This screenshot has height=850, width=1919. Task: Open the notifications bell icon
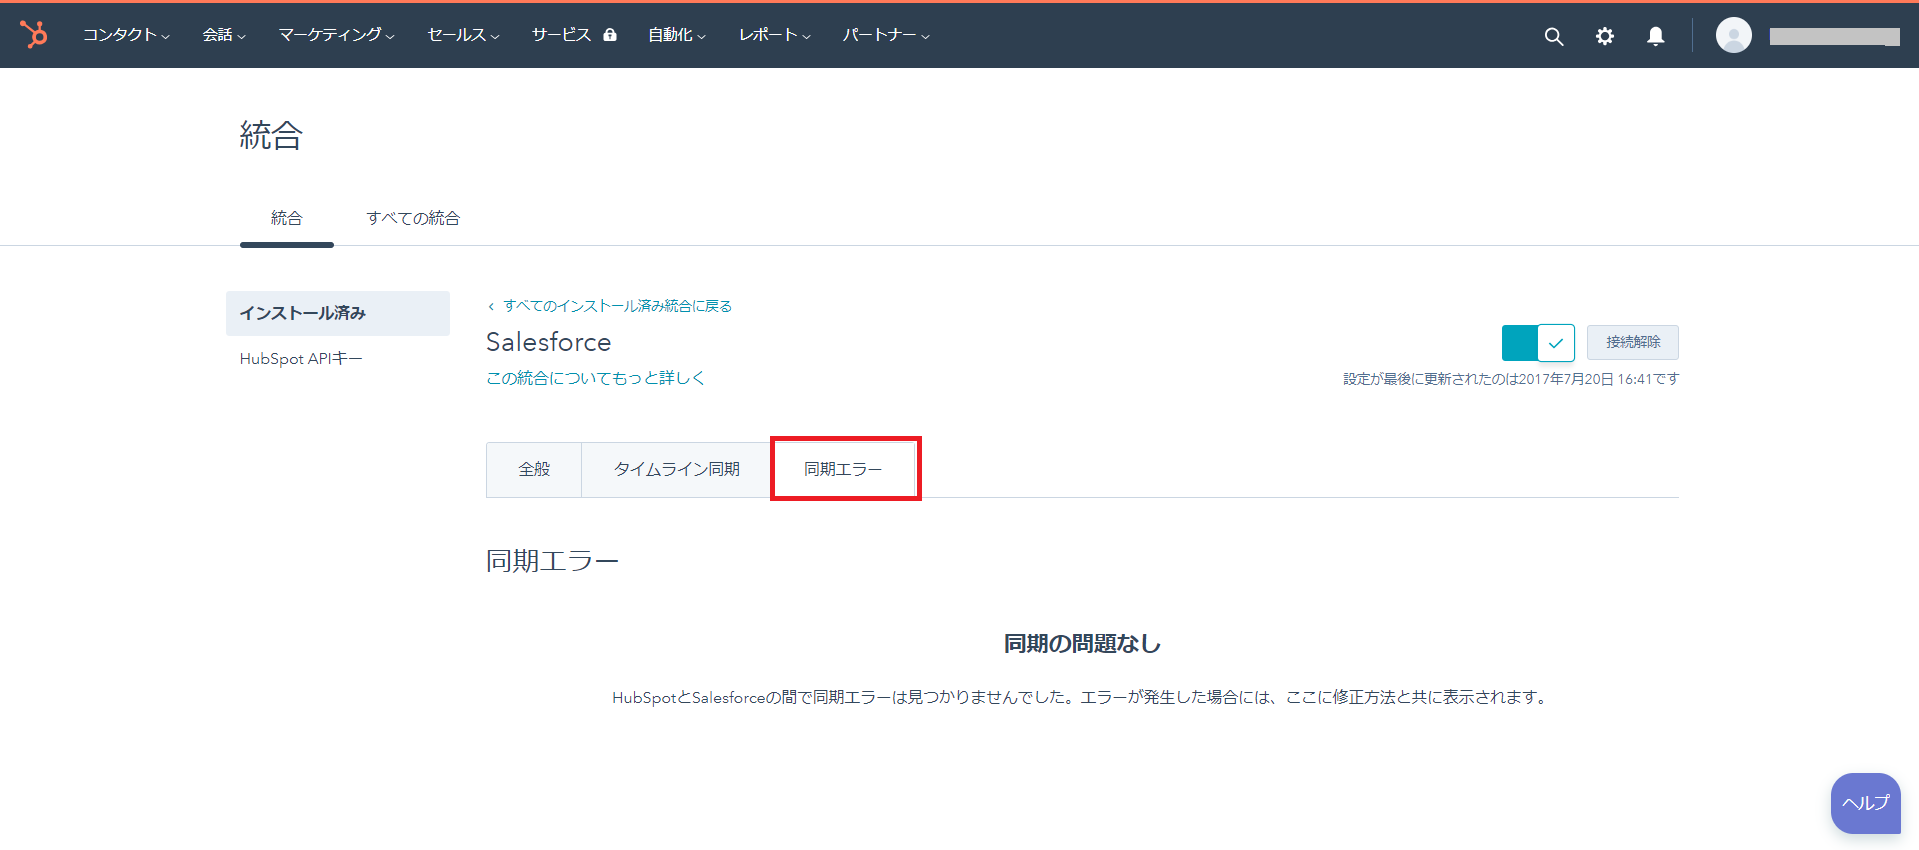pos(1655,36)
